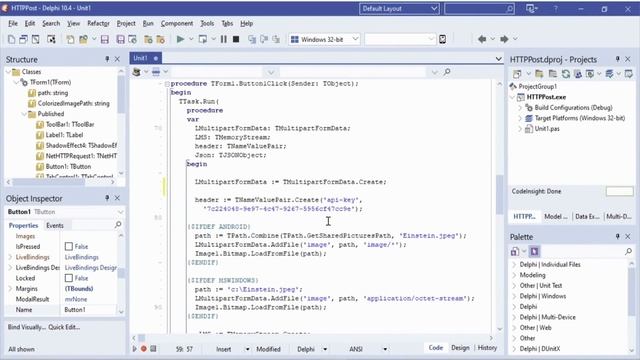Select Button1: TButton in the Structure tree
The width and height of the screenshot is (640, 360).
tap(68, 167)
